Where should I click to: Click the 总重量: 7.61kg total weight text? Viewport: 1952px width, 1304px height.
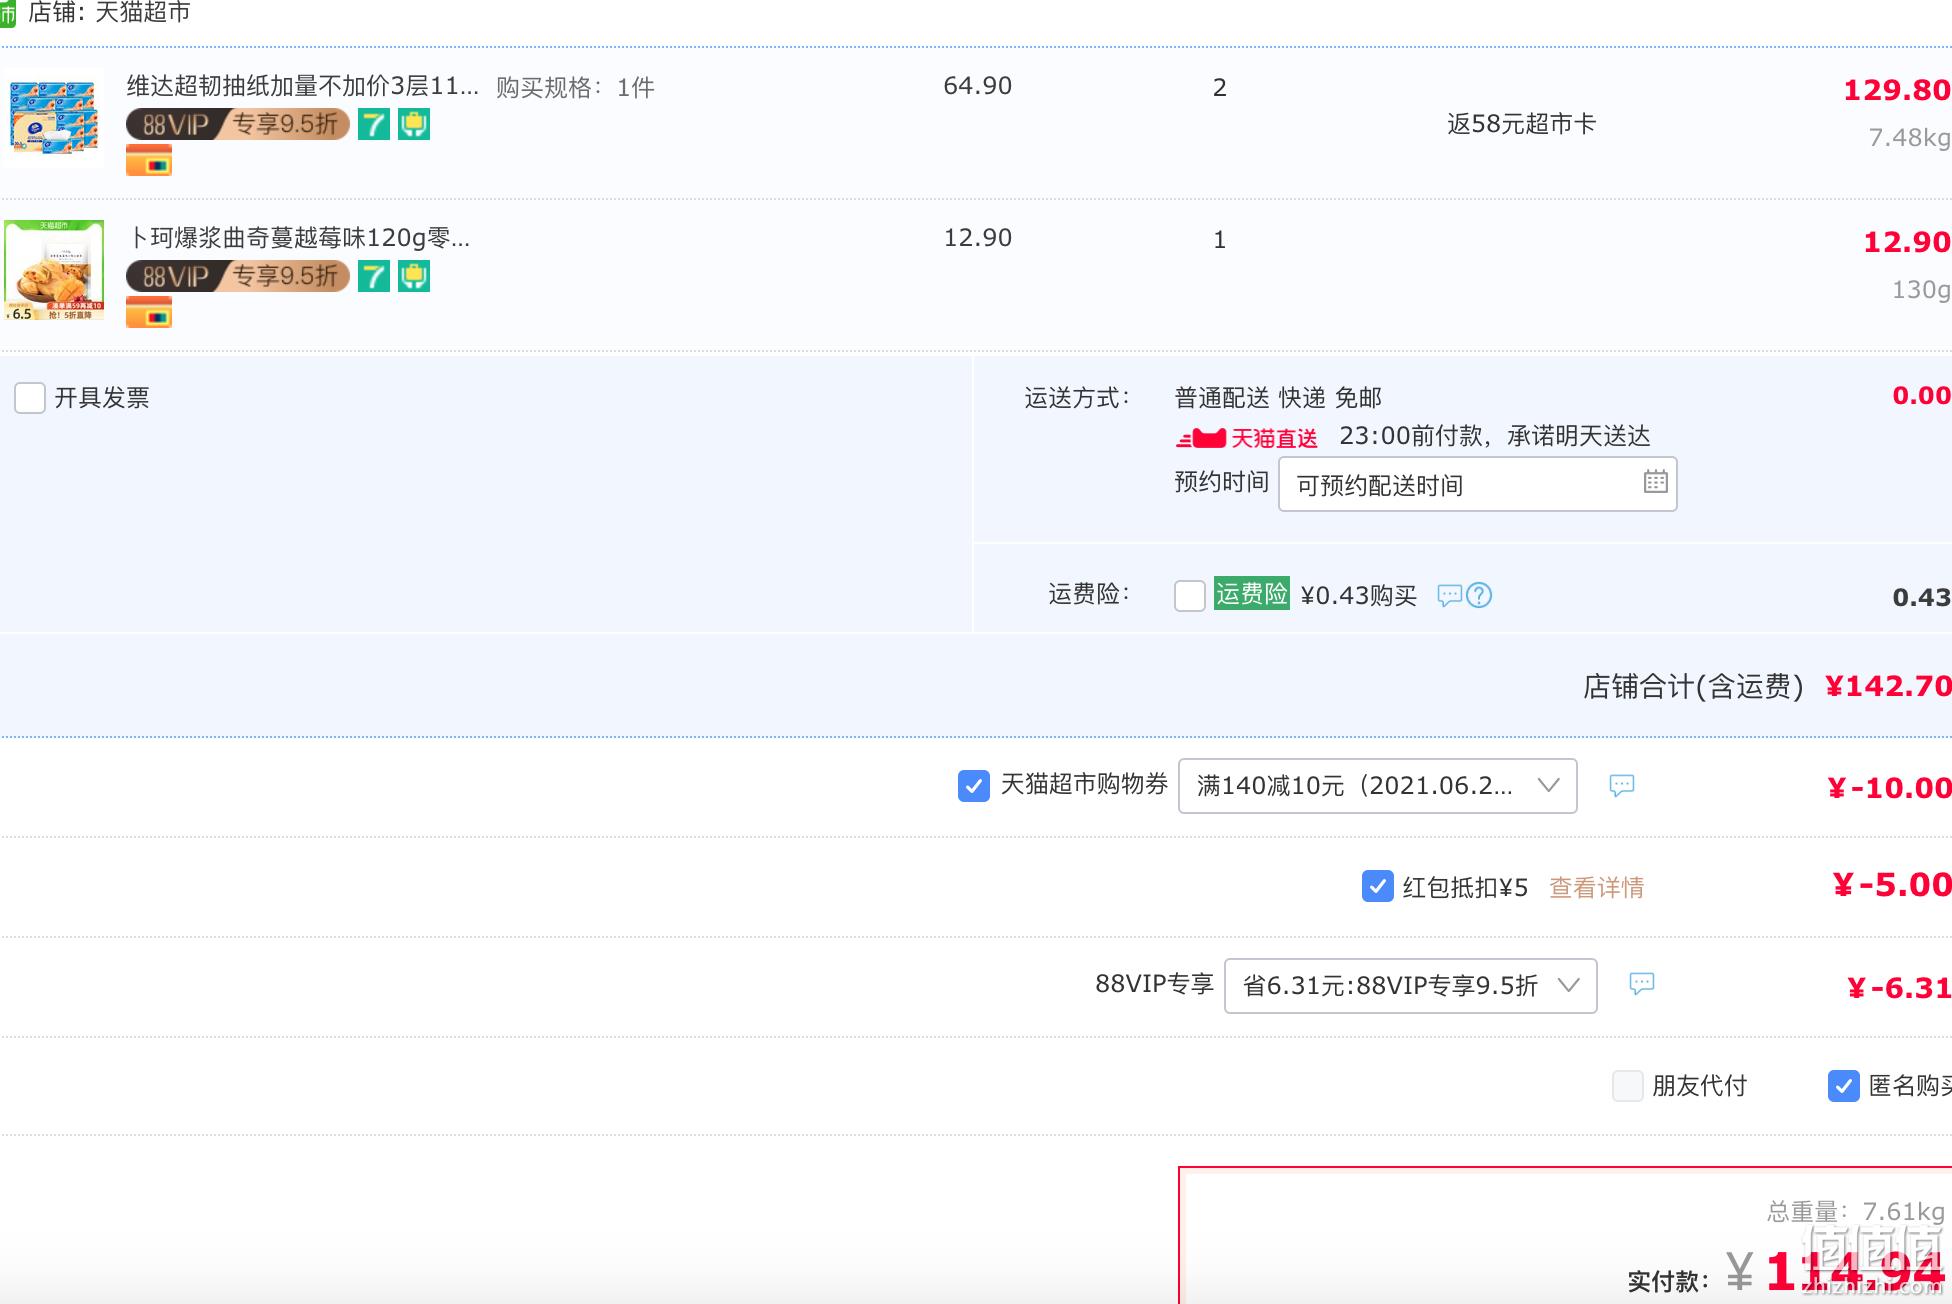coord(1856,1212)
